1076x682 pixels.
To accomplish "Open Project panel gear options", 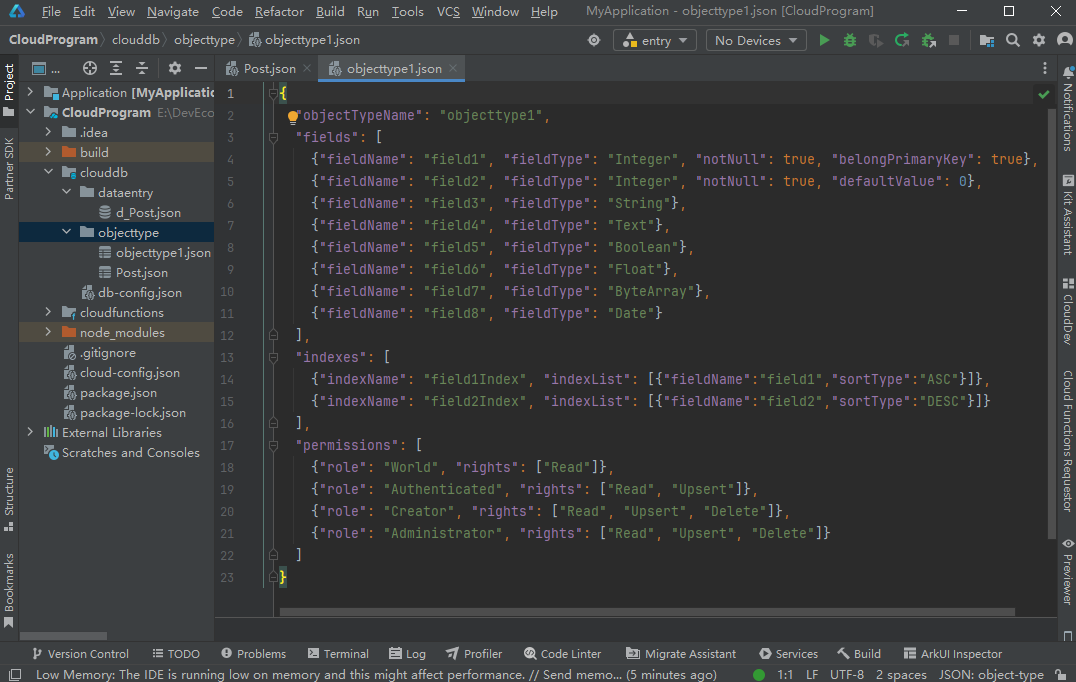I will (x=175, y=68).
